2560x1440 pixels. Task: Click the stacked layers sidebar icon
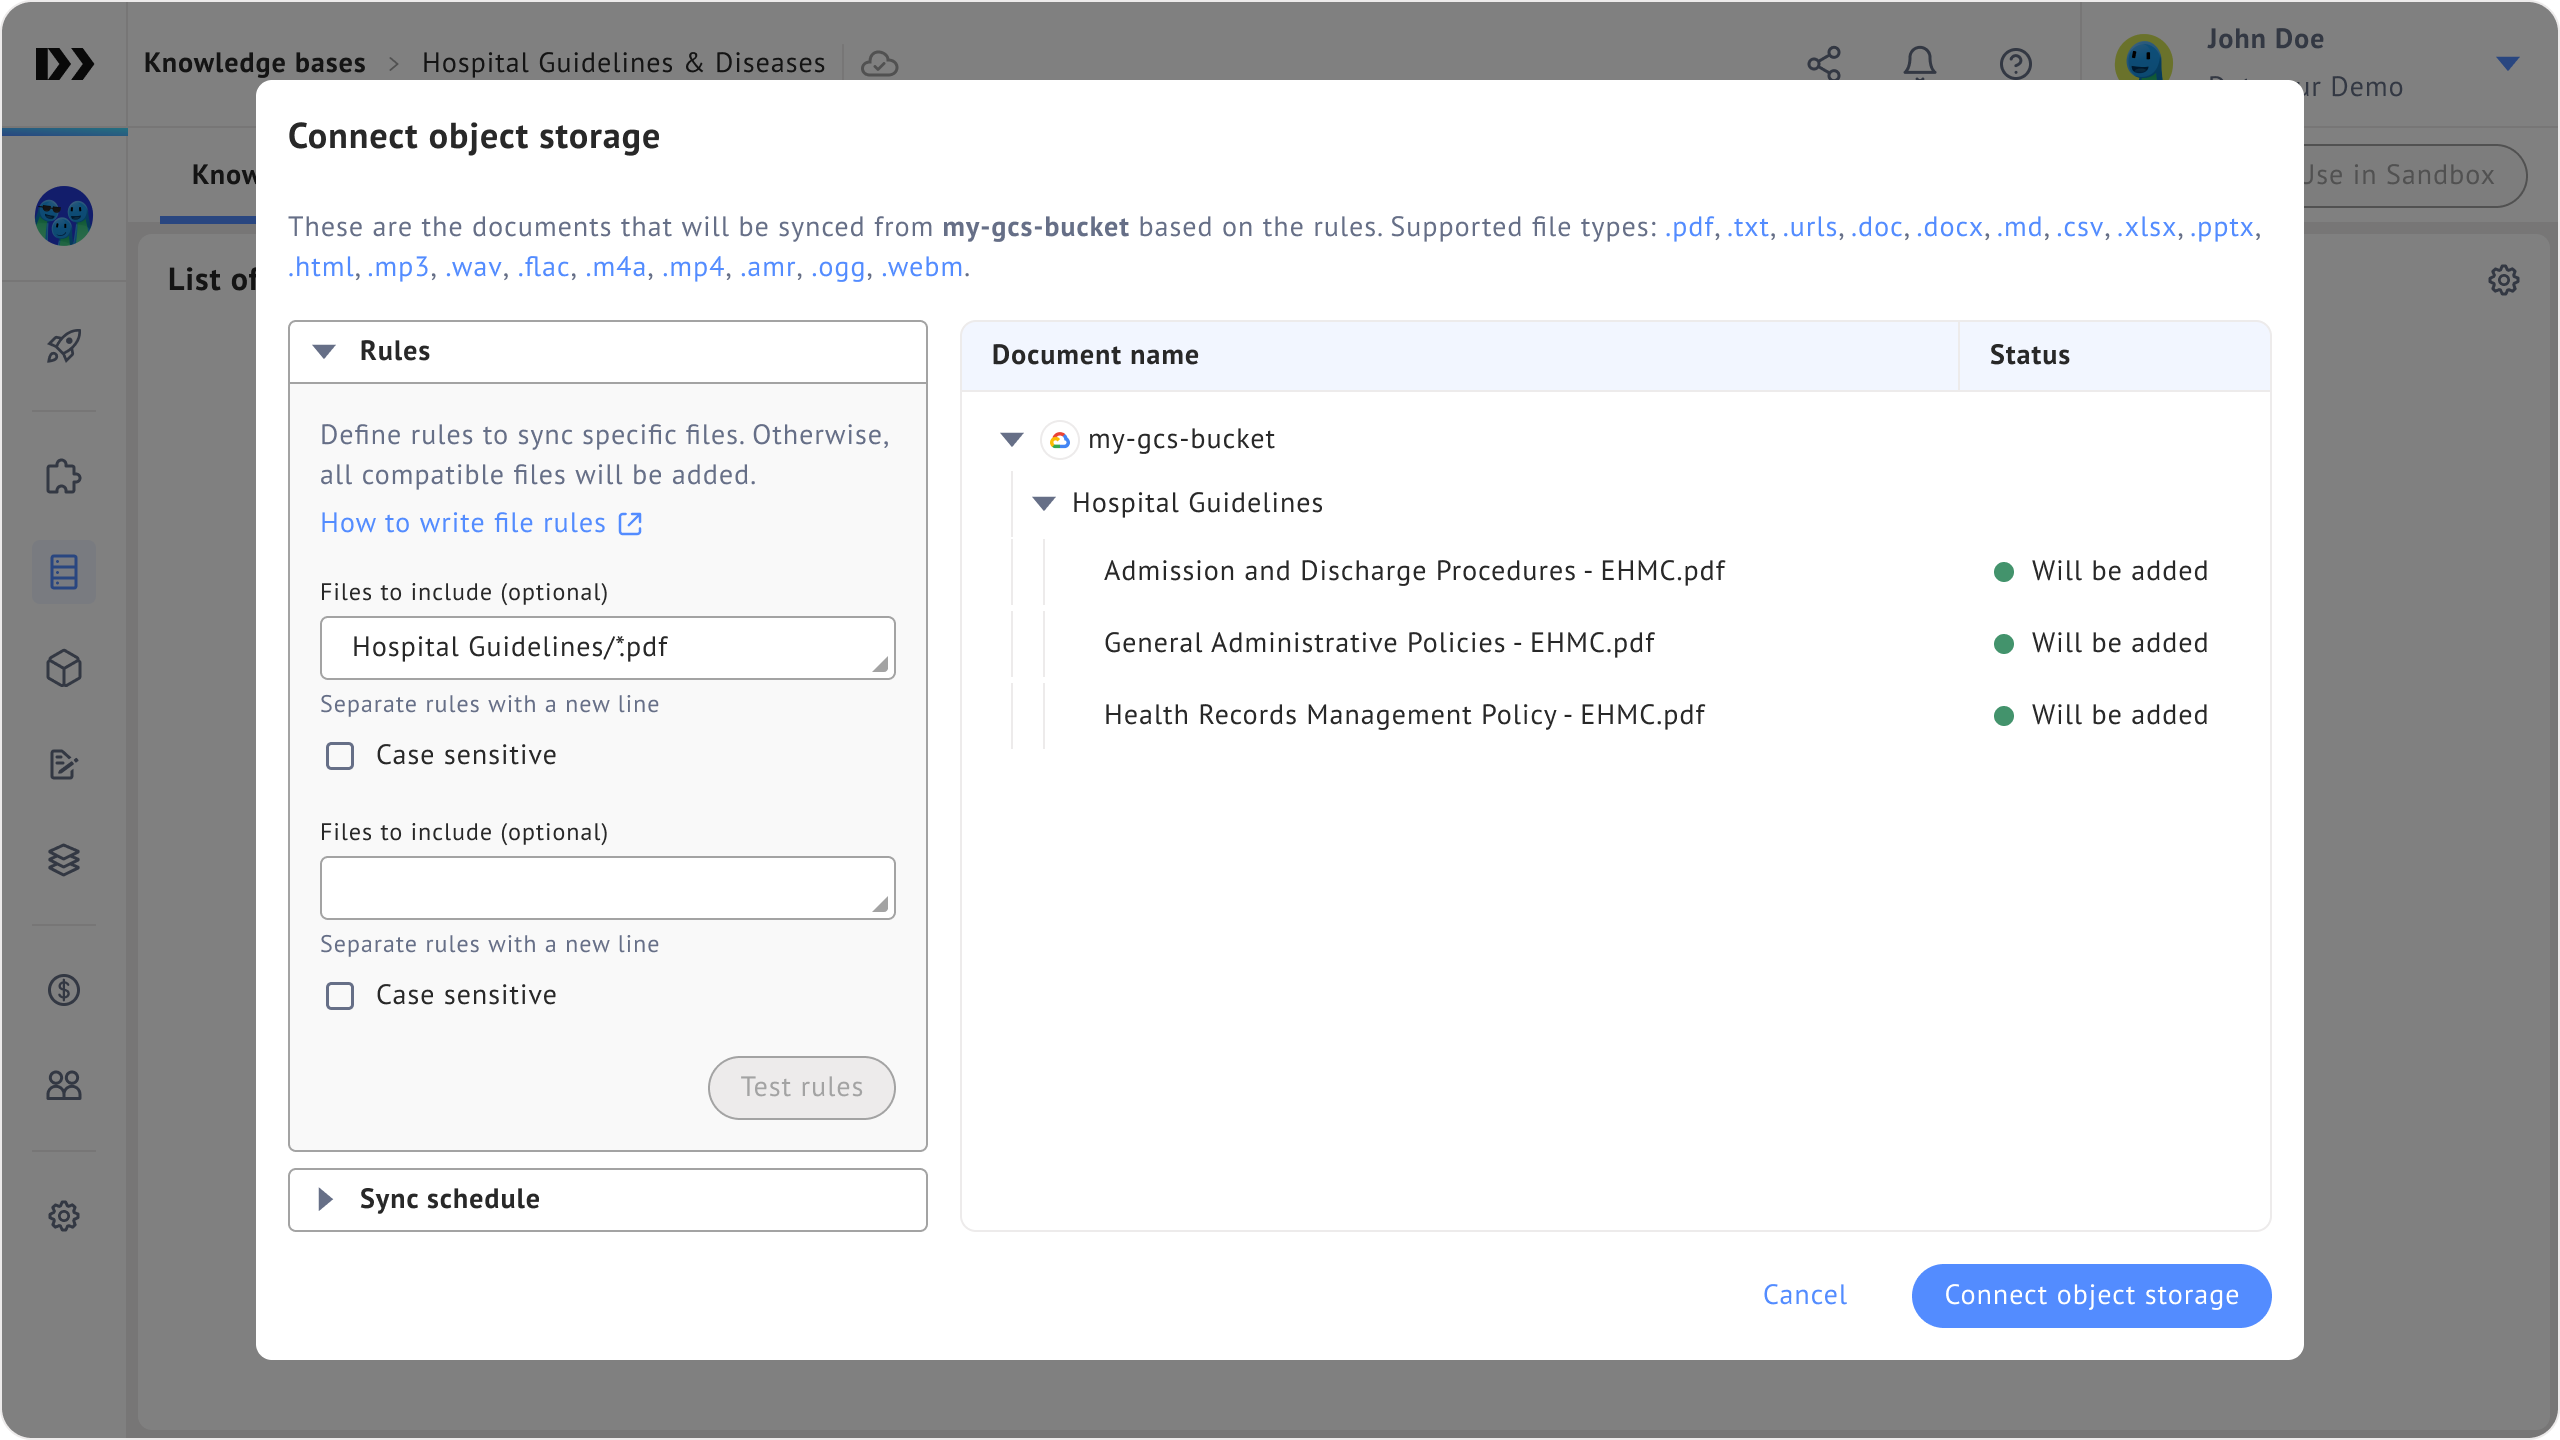(64, 860)
